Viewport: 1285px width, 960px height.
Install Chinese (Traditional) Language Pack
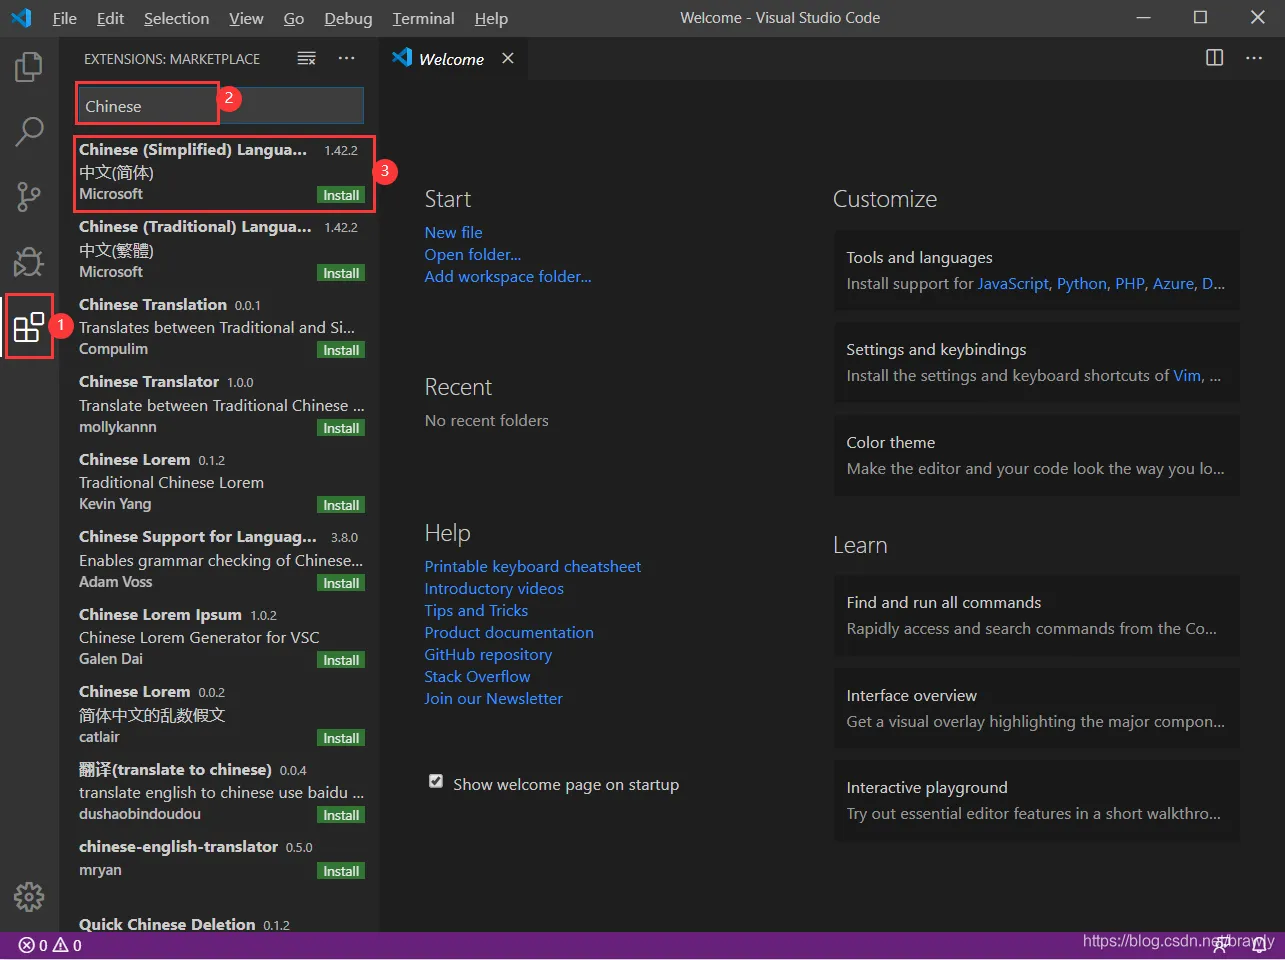pos(341,273)
